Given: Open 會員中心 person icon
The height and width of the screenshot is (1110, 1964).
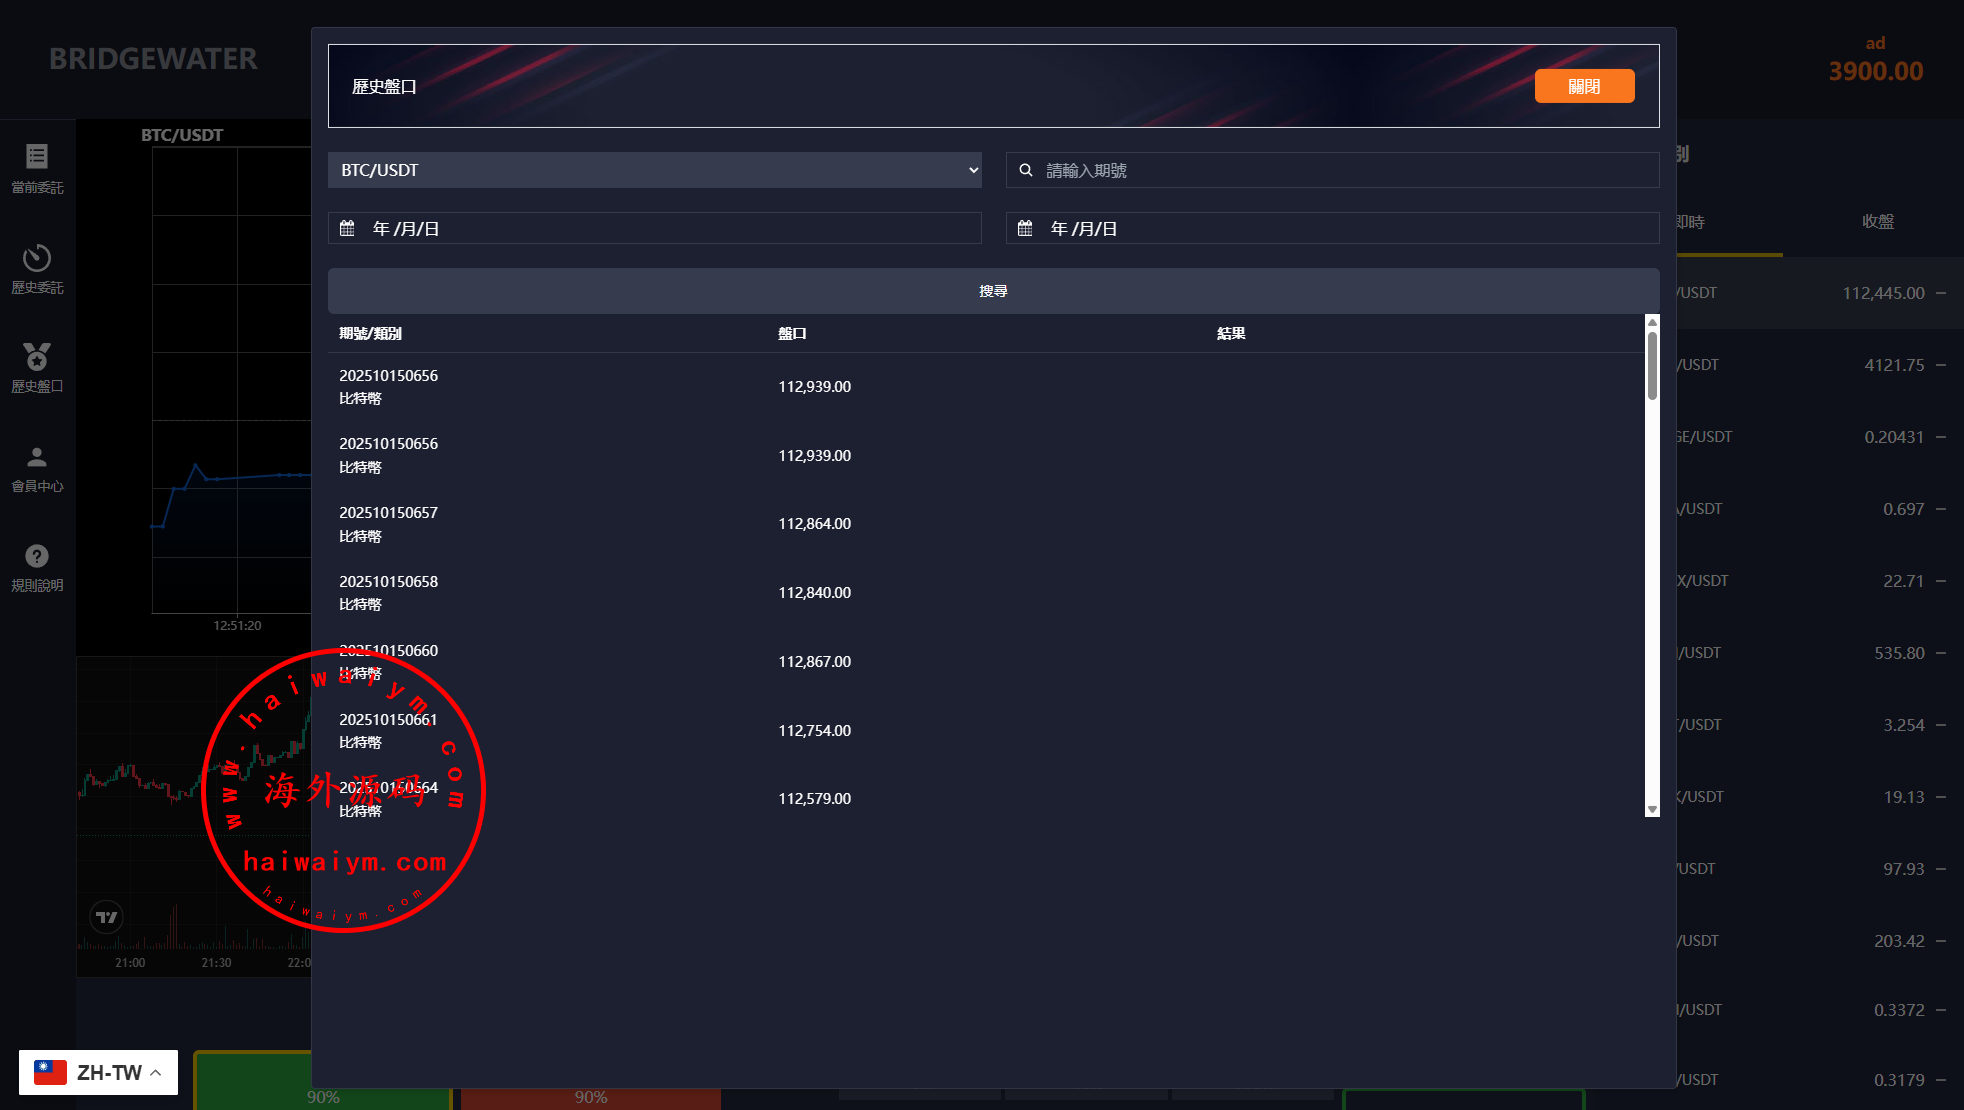Looking at the screenshot, I should (x=37, y=457).
